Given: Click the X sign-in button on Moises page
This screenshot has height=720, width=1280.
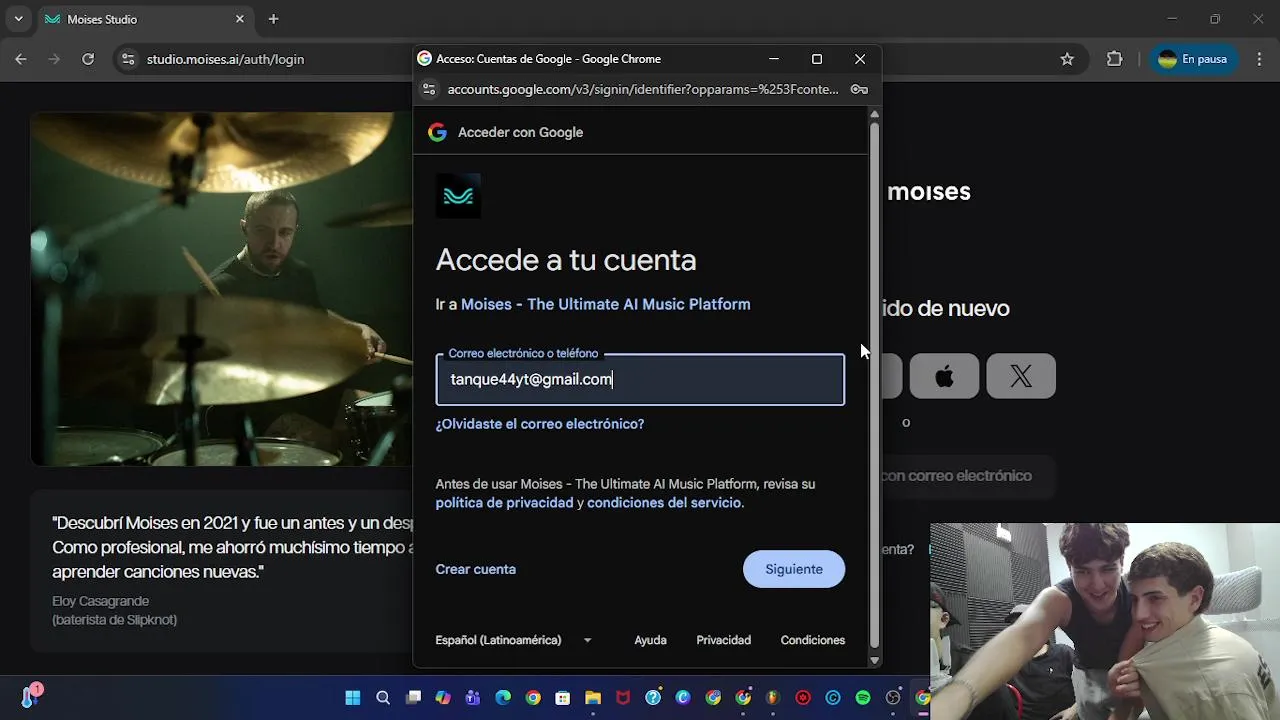Looking at the screenshot, I should tap(1021, 376).
